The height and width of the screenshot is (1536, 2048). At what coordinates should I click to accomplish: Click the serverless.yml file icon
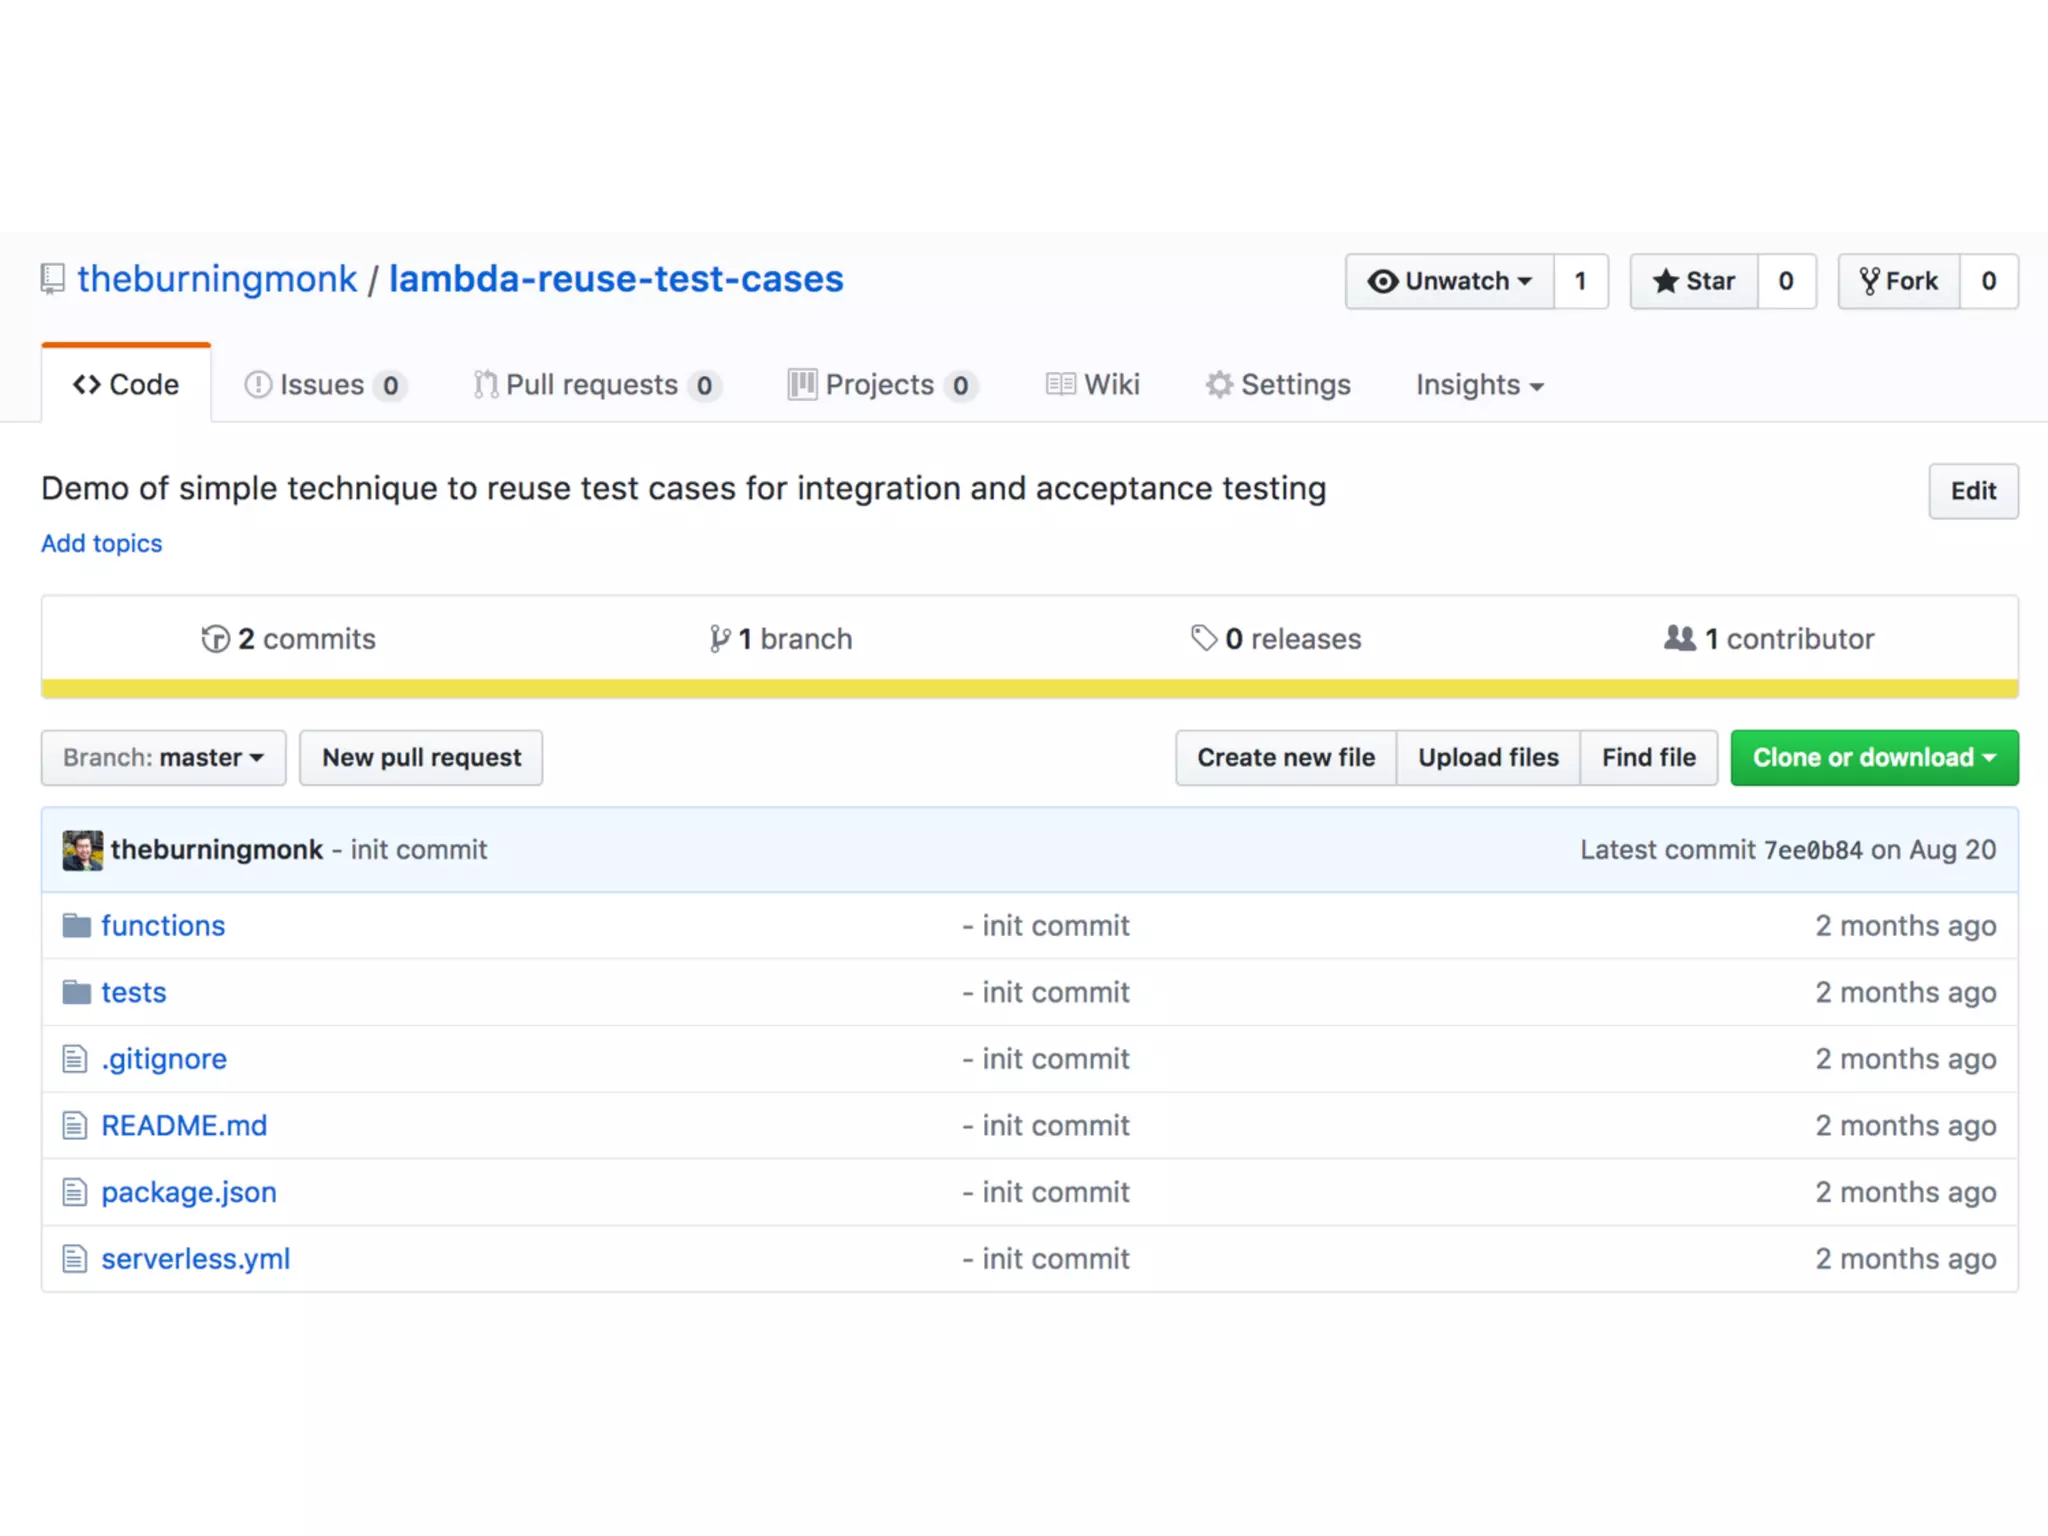pos(75,1259)
